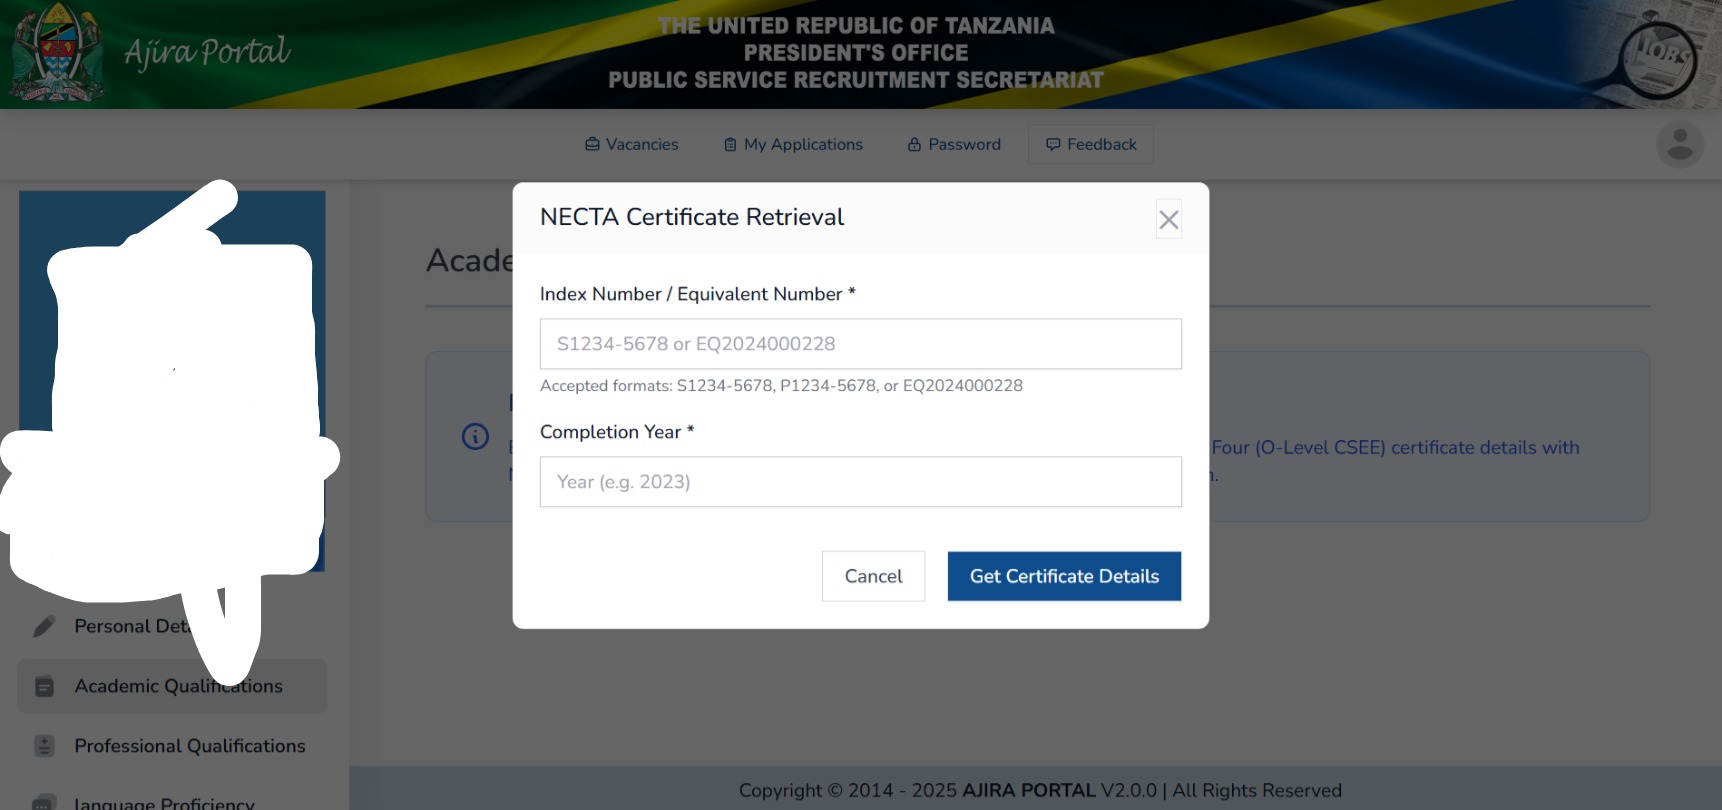The image size is (1722, 810).
Task: Click the pencil icon for Personal Details
Action: coord(44,626)
